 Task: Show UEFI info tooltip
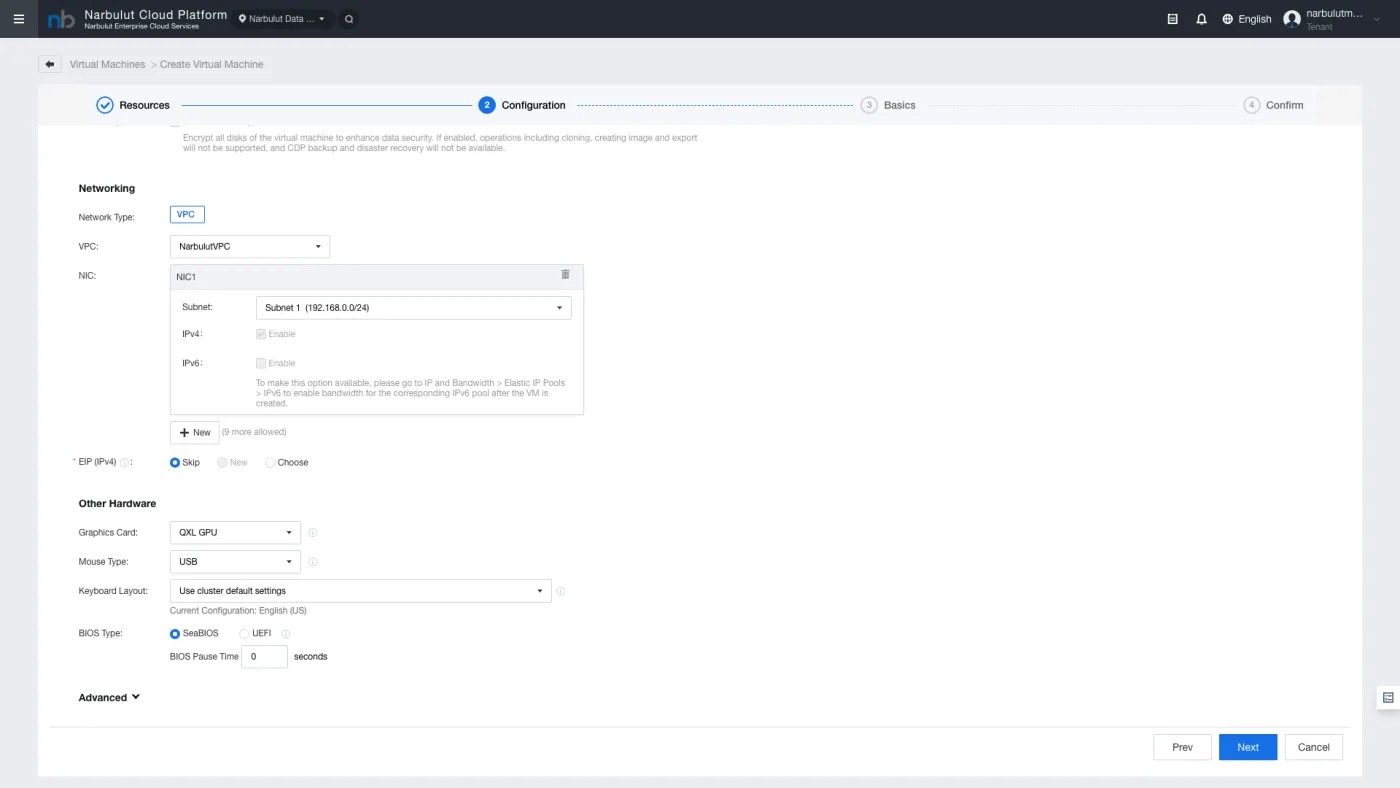coord(286,634)
